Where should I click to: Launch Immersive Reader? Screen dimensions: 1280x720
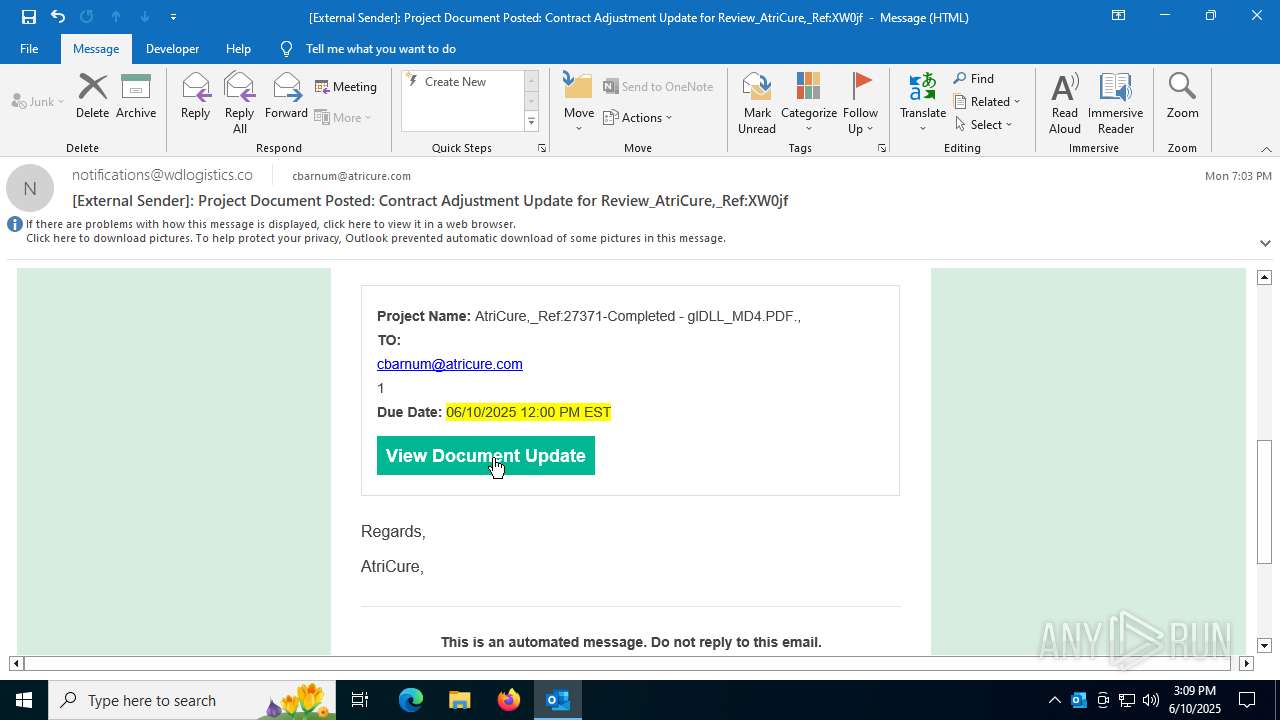[1116, 103]
